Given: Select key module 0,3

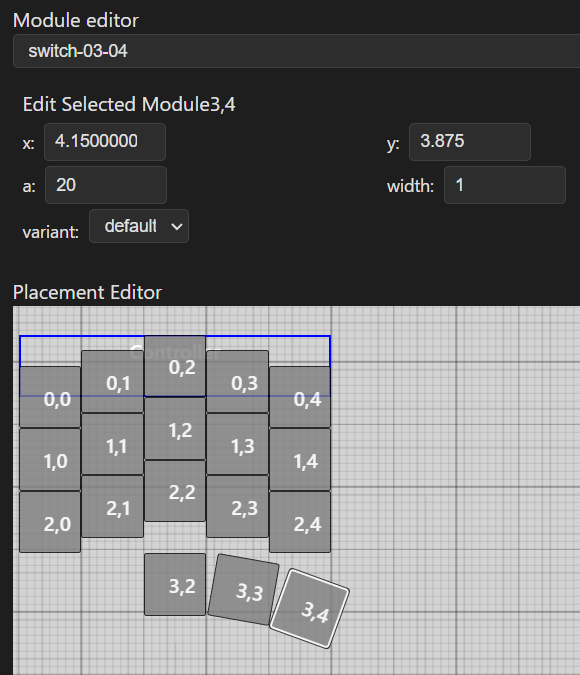Looking at the screenshot, I should coord(237,381).
